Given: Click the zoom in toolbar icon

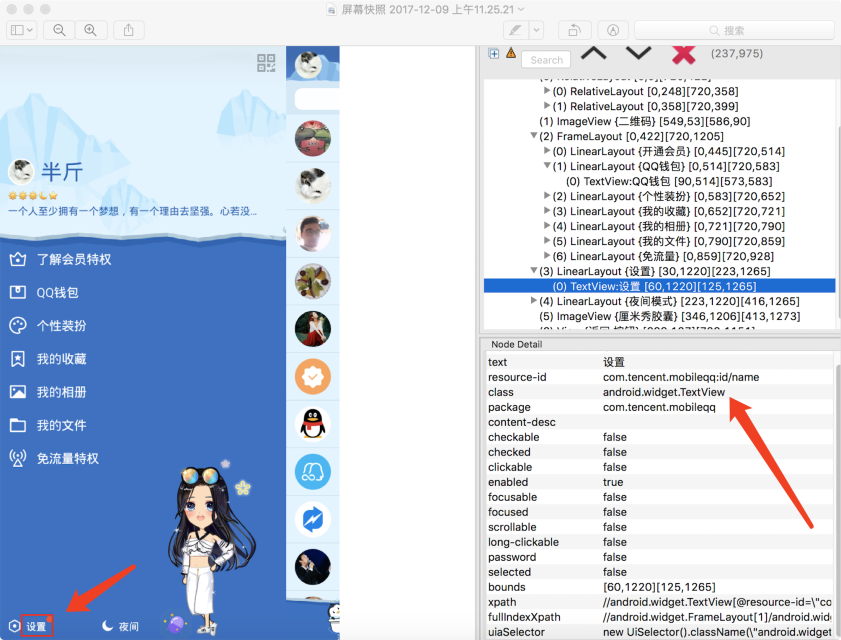Looking at the screenshot, I should point(91,30).
